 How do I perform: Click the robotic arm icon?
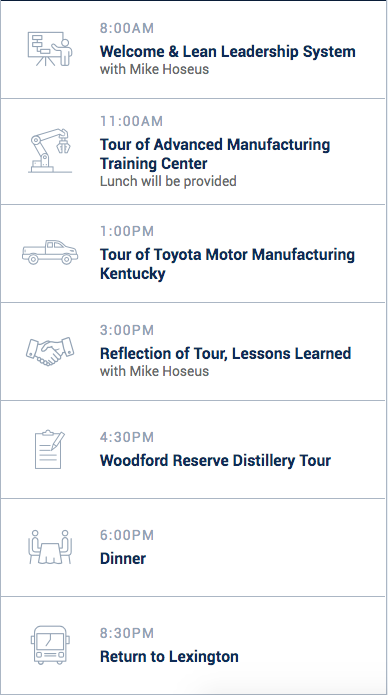coord(50,150)
